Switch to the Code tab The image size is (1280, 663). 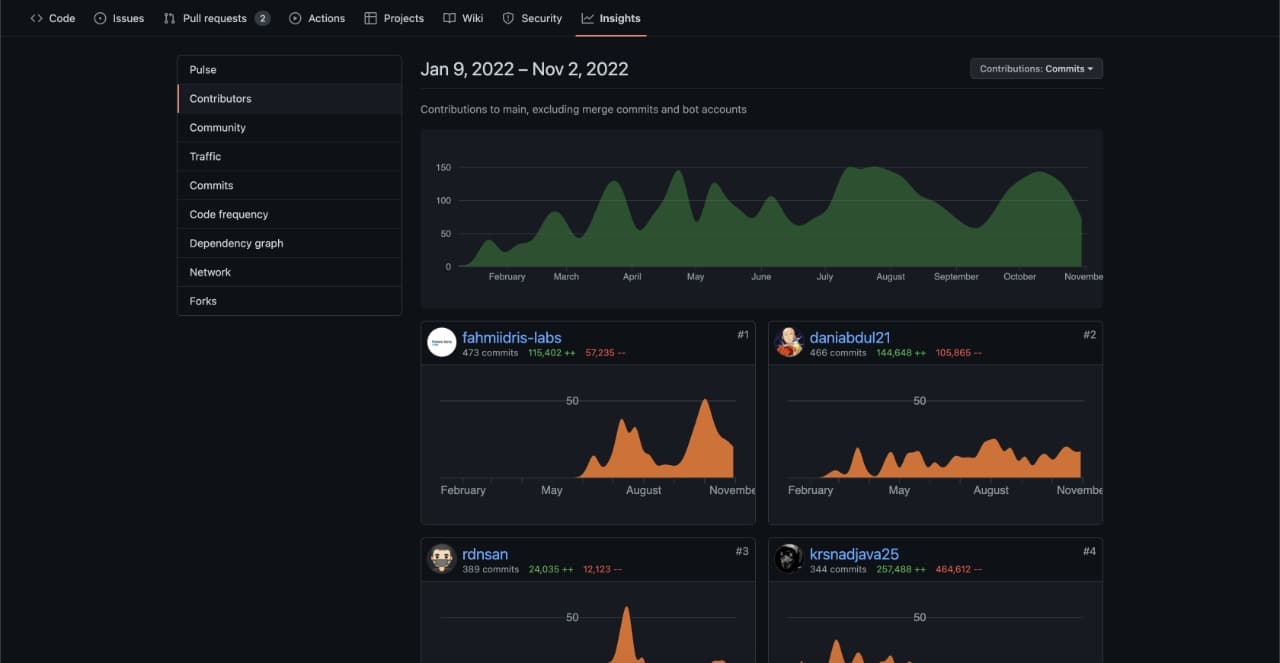point(53,18)
